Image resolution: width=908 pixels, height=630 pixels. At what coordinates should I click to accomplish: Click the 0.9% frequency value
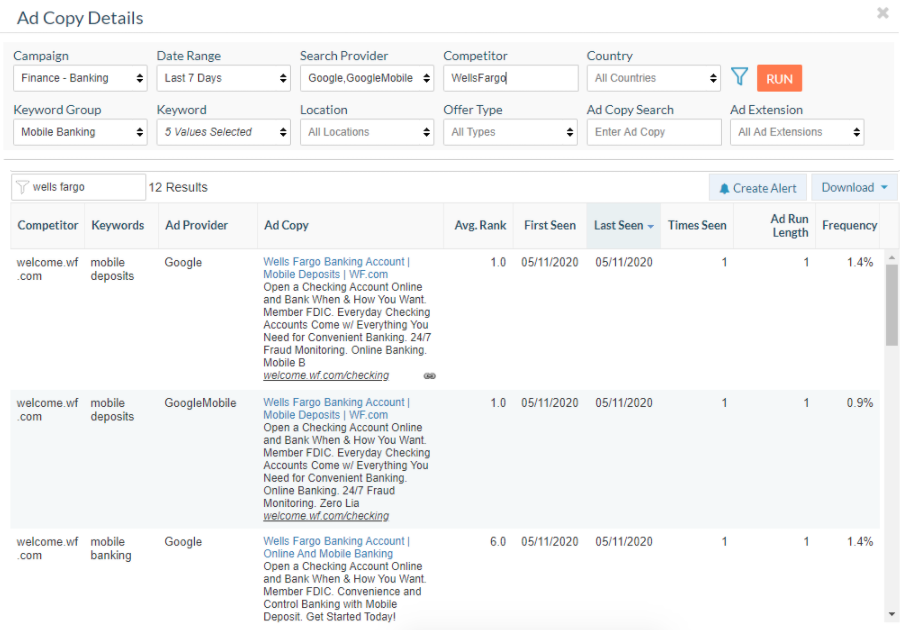coord(859,403)
